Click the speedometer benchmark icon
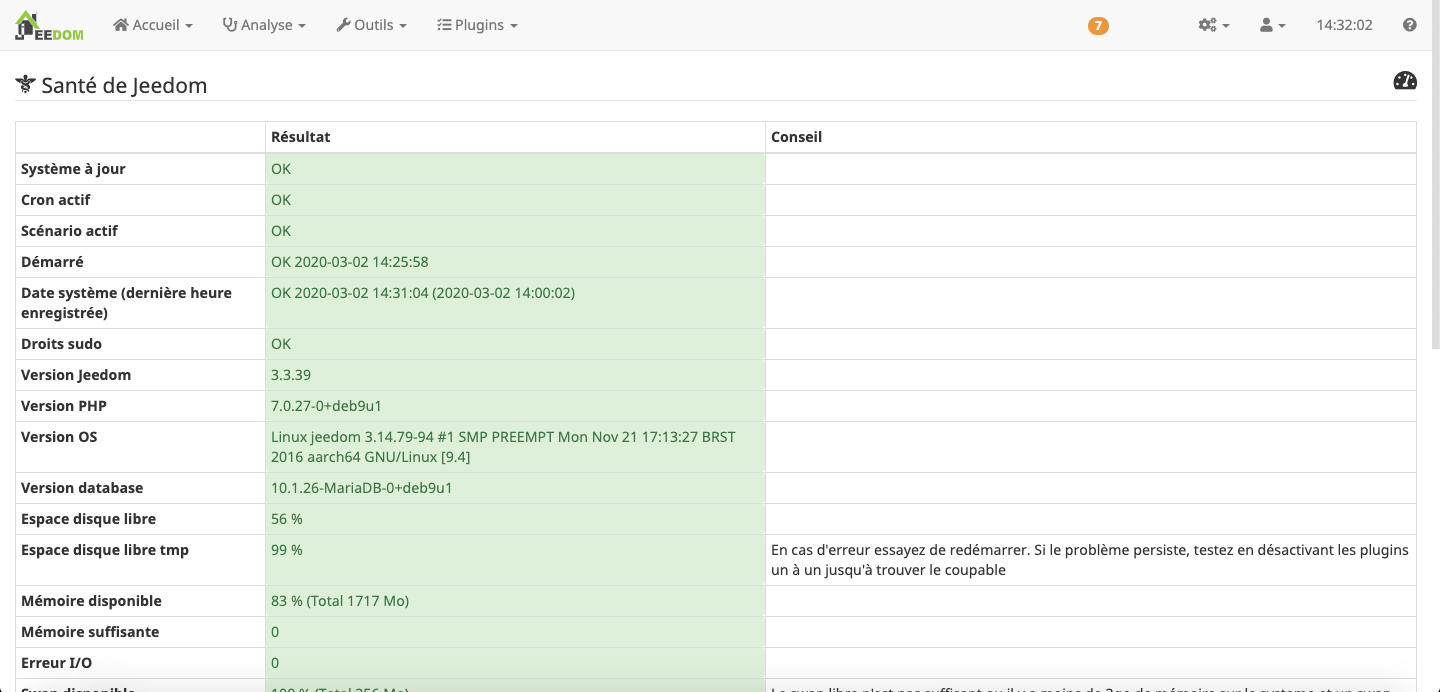Screen dimensions: 1440x692 [x=1405, y=81]
